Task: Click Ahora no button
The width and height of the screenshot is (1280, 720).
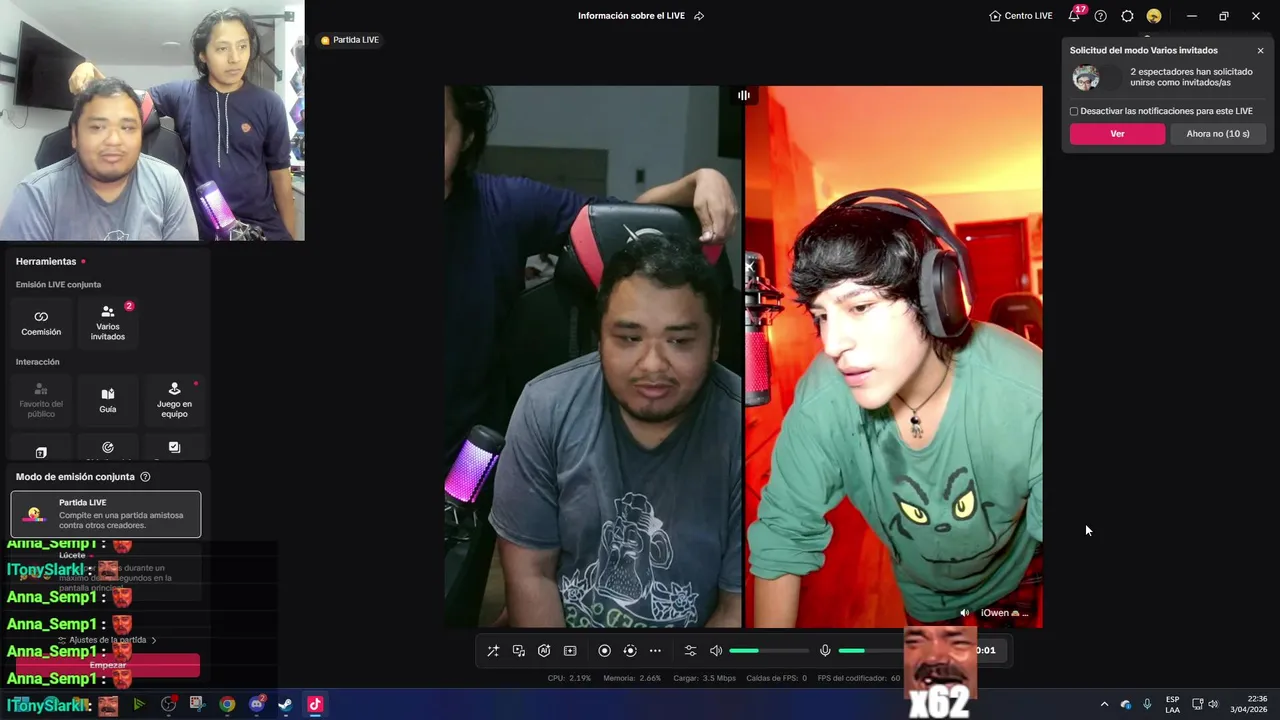Action: tap(1218, 134)
